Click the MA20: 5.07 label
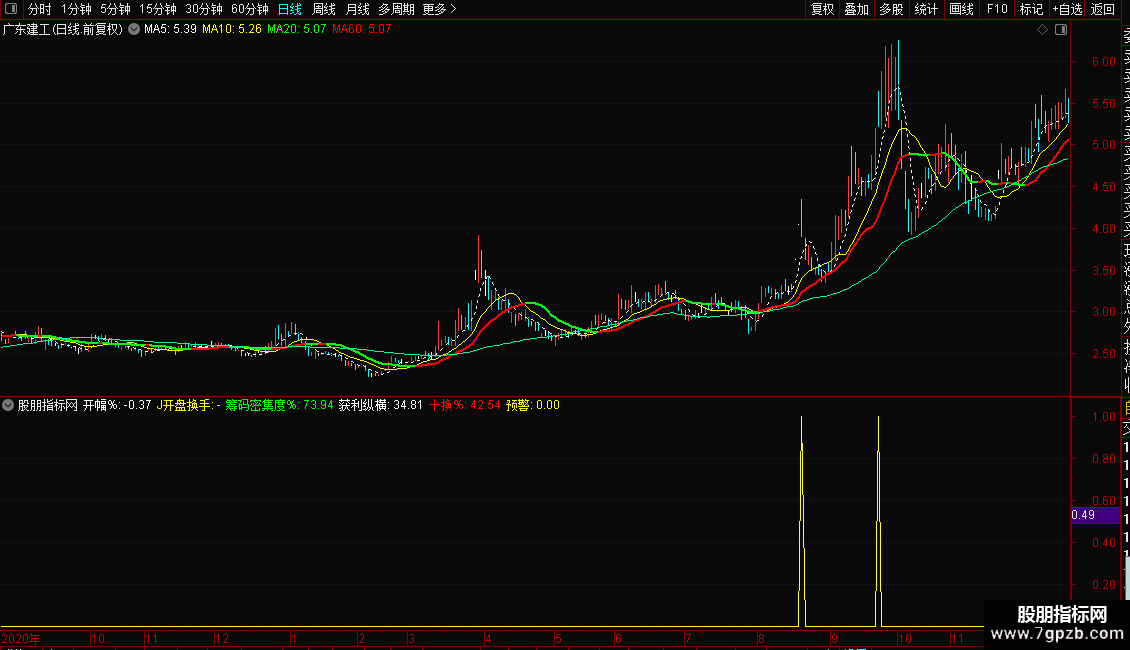The height and width of the screenshot is (650, 1130). 296,30
